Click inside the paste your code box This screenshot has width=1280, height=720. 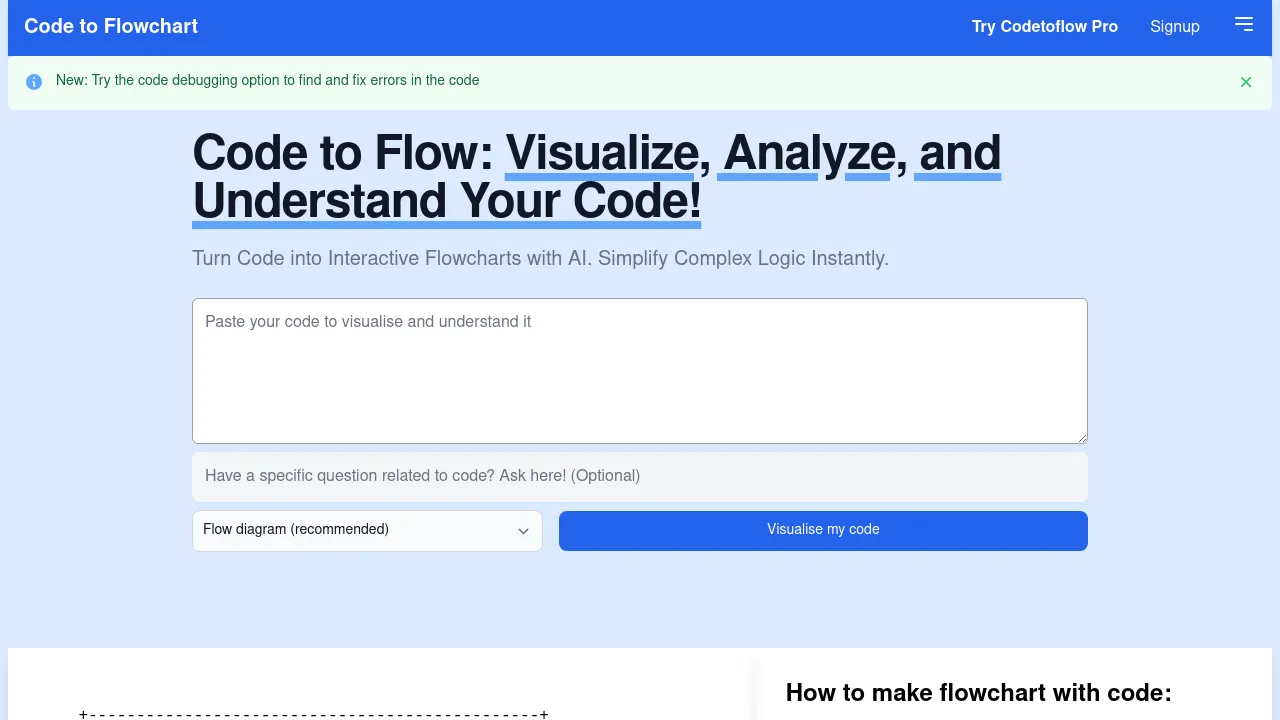pyautogui.click(x=639, y=370)
